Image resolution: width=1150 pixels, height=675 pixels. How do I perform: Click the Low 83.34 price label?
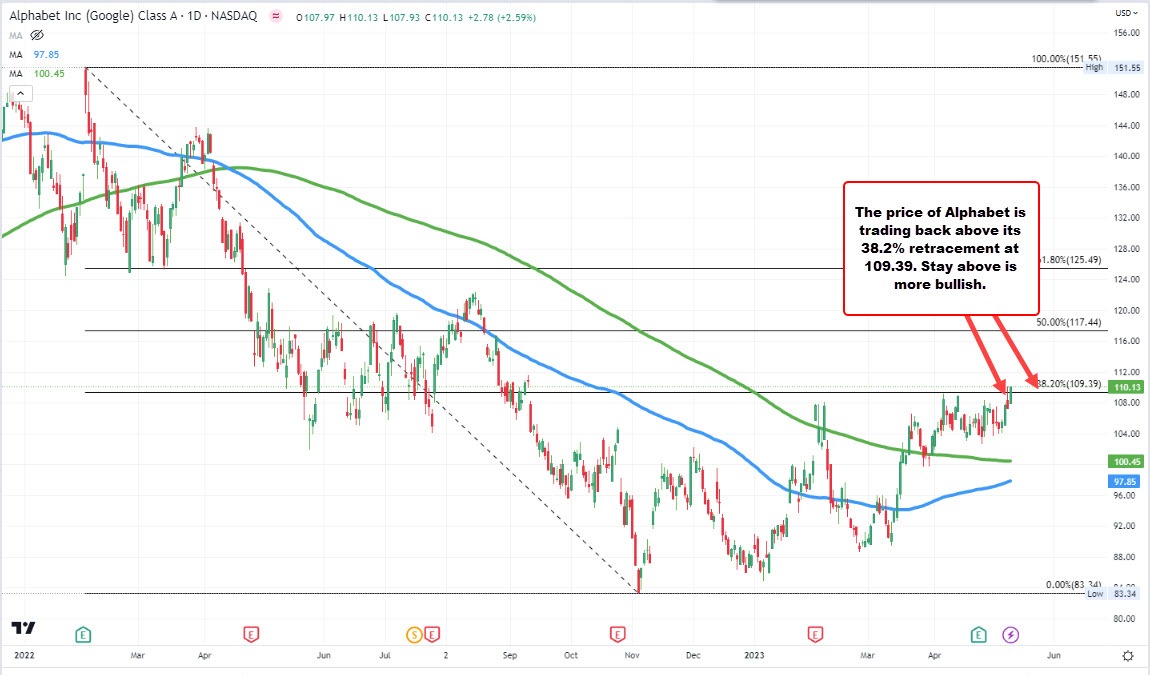click(1113, 594)
